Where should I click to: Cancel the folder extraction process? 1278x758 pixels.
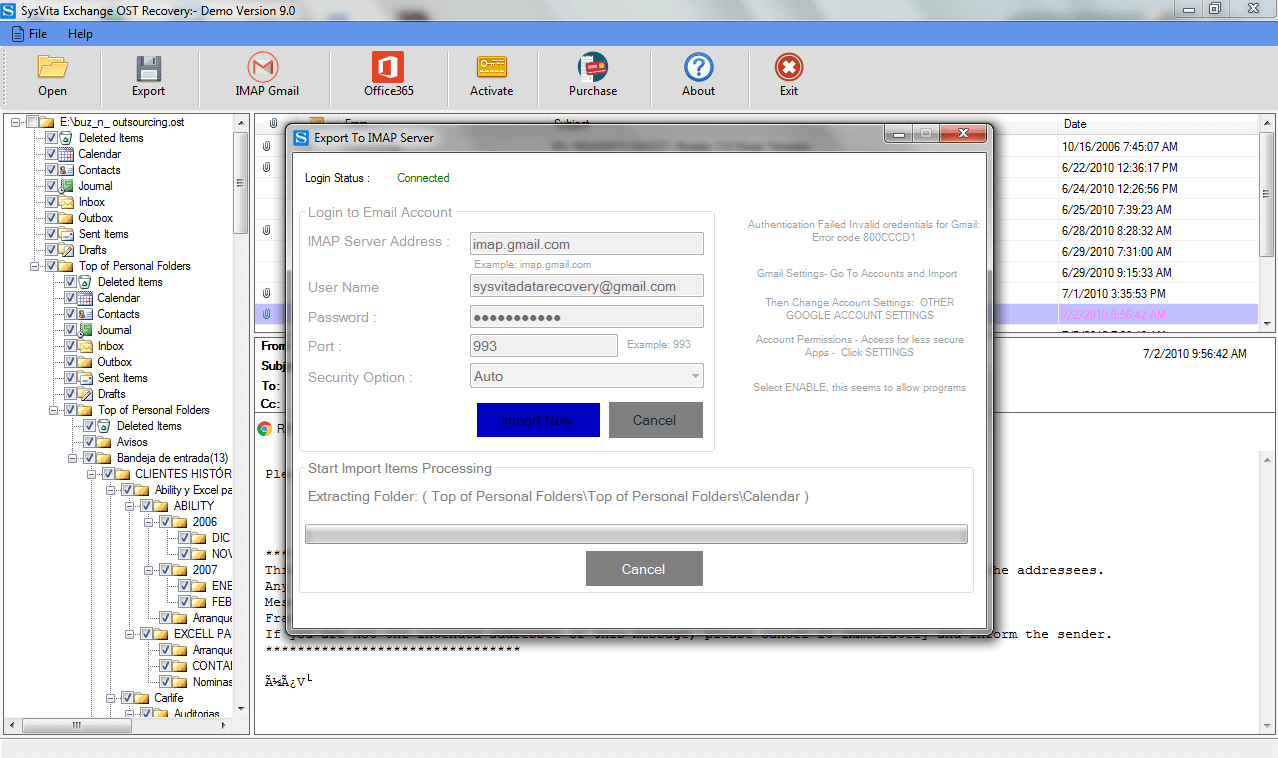click(644, 568)
